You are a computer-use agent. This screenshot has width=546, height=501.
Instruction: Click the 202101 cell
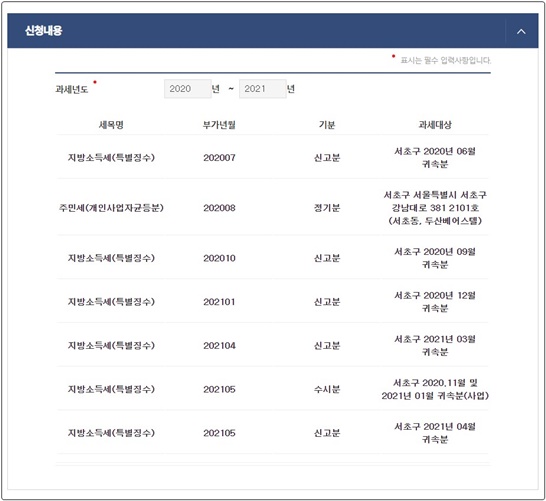click(219, 302)
